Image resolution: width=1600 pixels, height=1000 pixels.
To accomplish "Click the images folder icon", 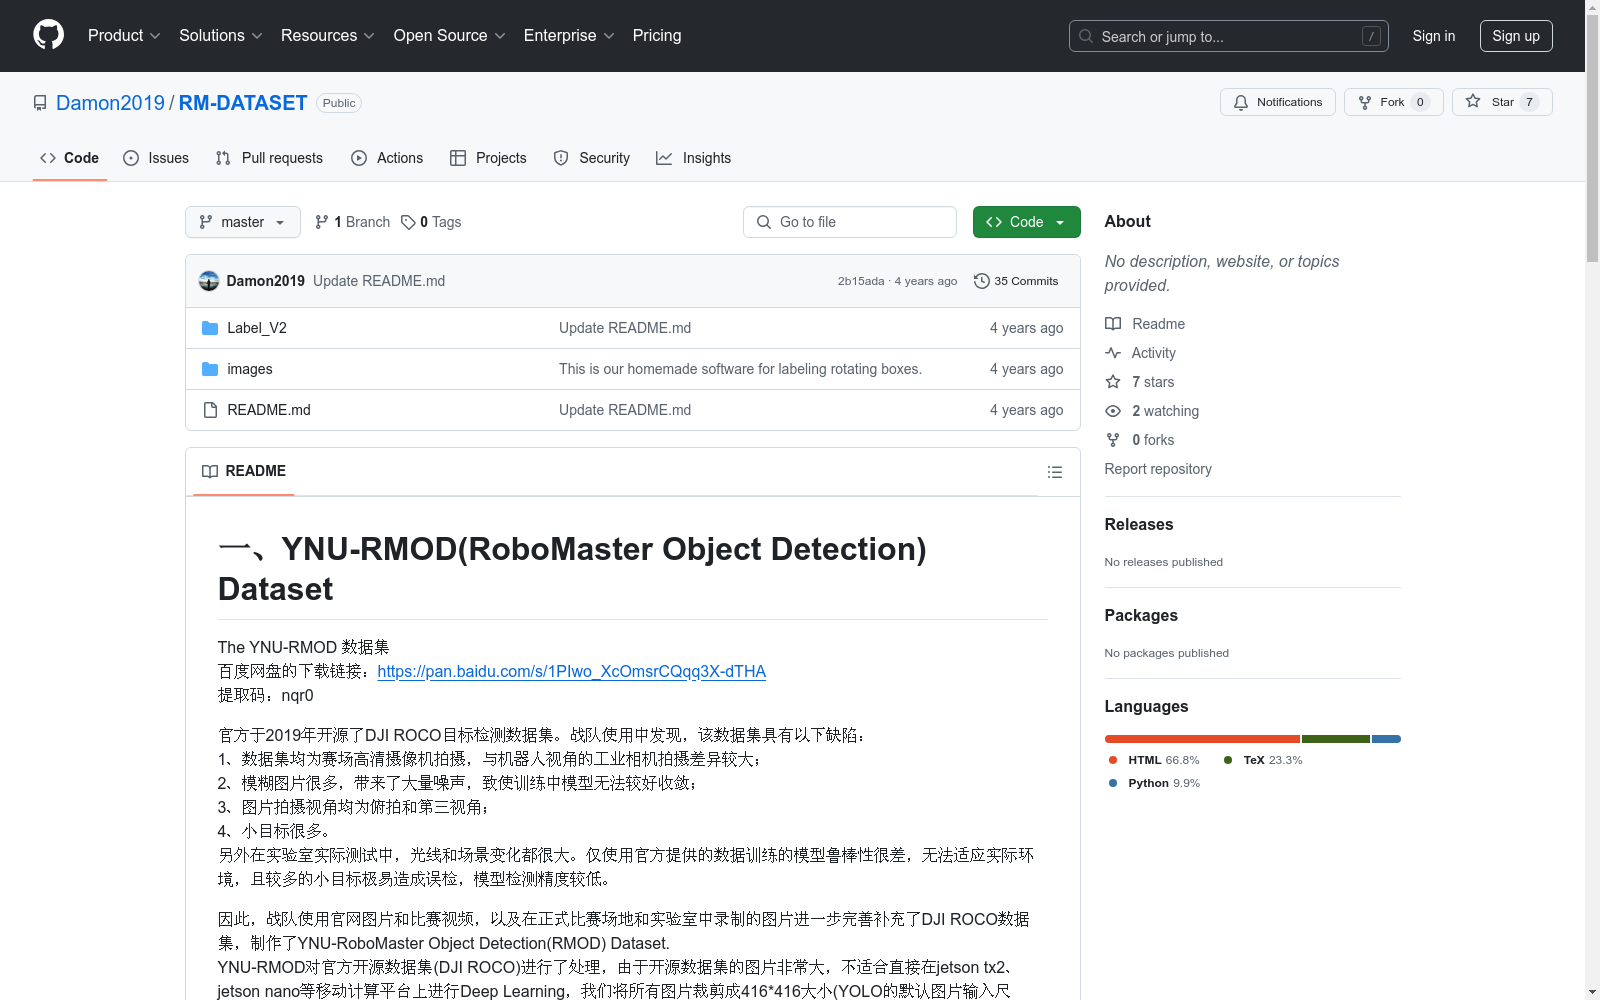I will [x=210, y=369].
